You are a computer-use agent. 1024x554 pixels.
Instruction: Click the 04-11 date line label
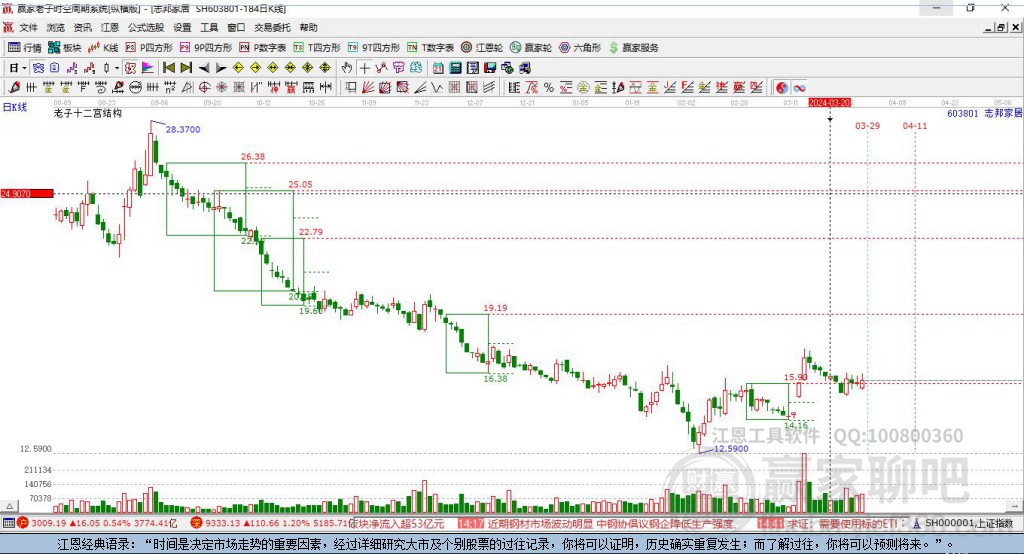(915, 125)
